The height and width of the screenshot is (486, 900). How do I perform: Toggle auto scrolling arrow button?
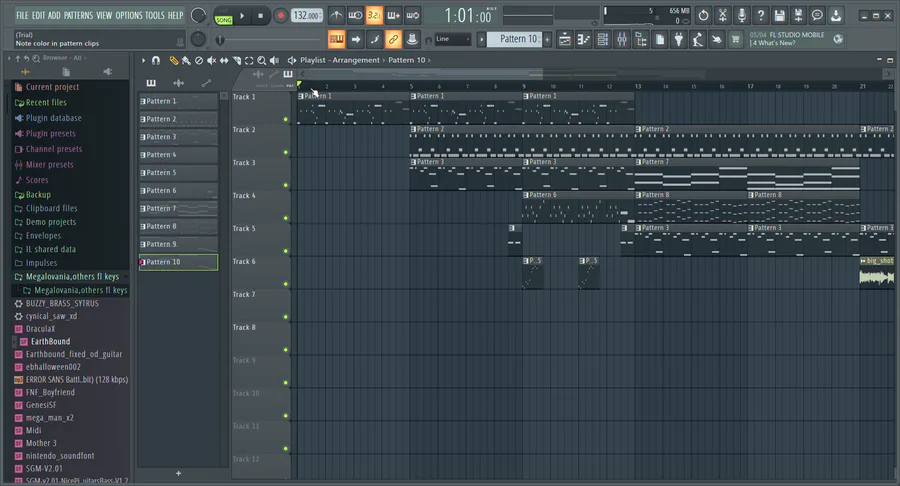click(x=356, y=40)
